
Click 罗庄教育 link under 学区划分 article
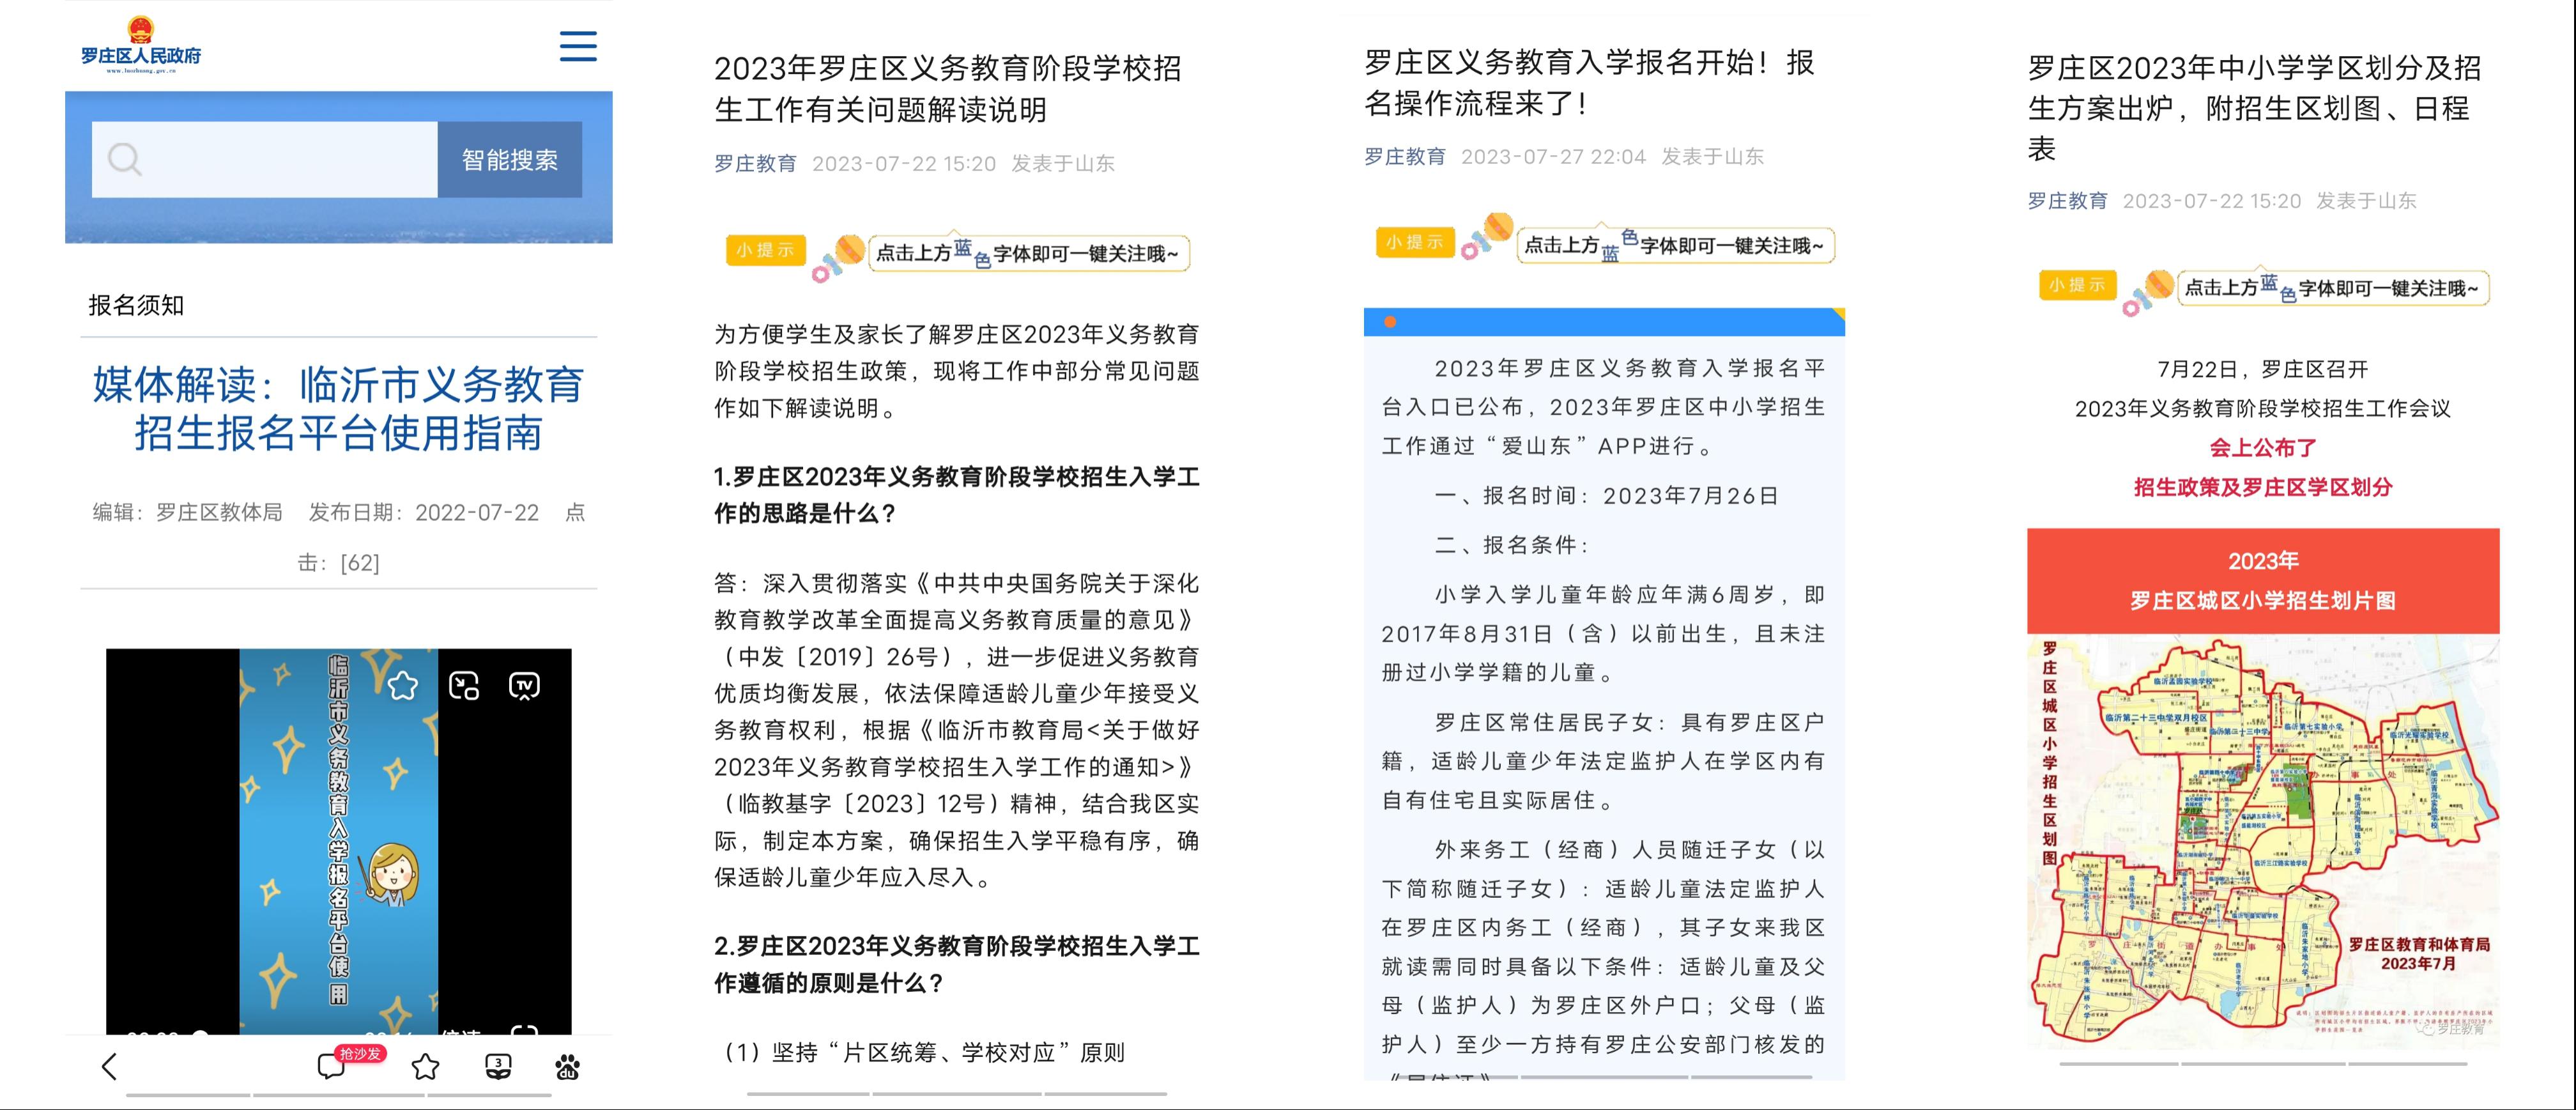[2067, 200]
